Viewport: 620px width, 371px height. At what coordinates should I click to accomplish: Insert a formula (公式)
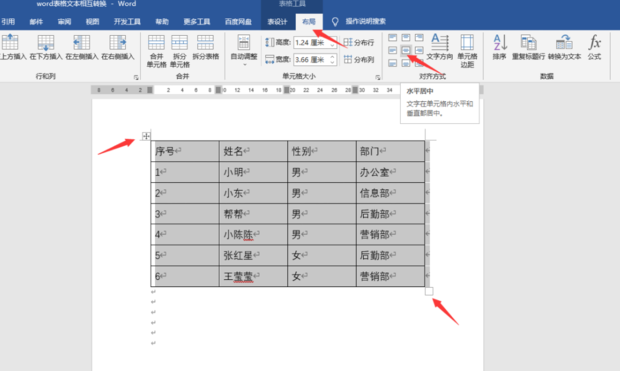(x=594, y=47)
